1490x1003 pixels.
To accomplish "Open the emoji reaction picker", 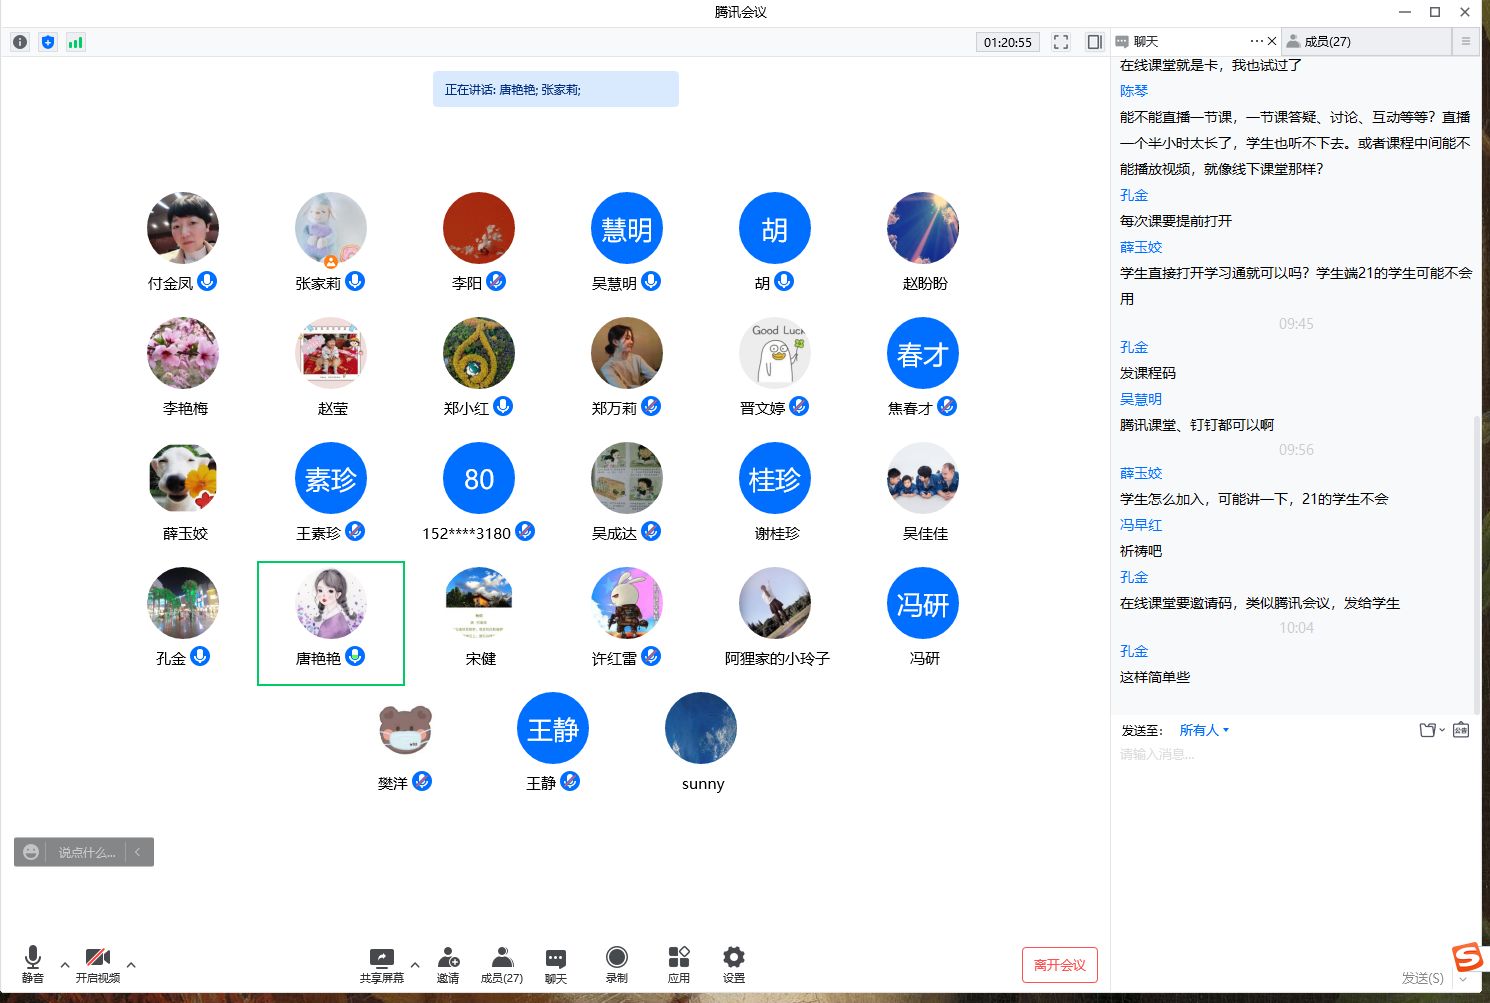I will [31, 852].
